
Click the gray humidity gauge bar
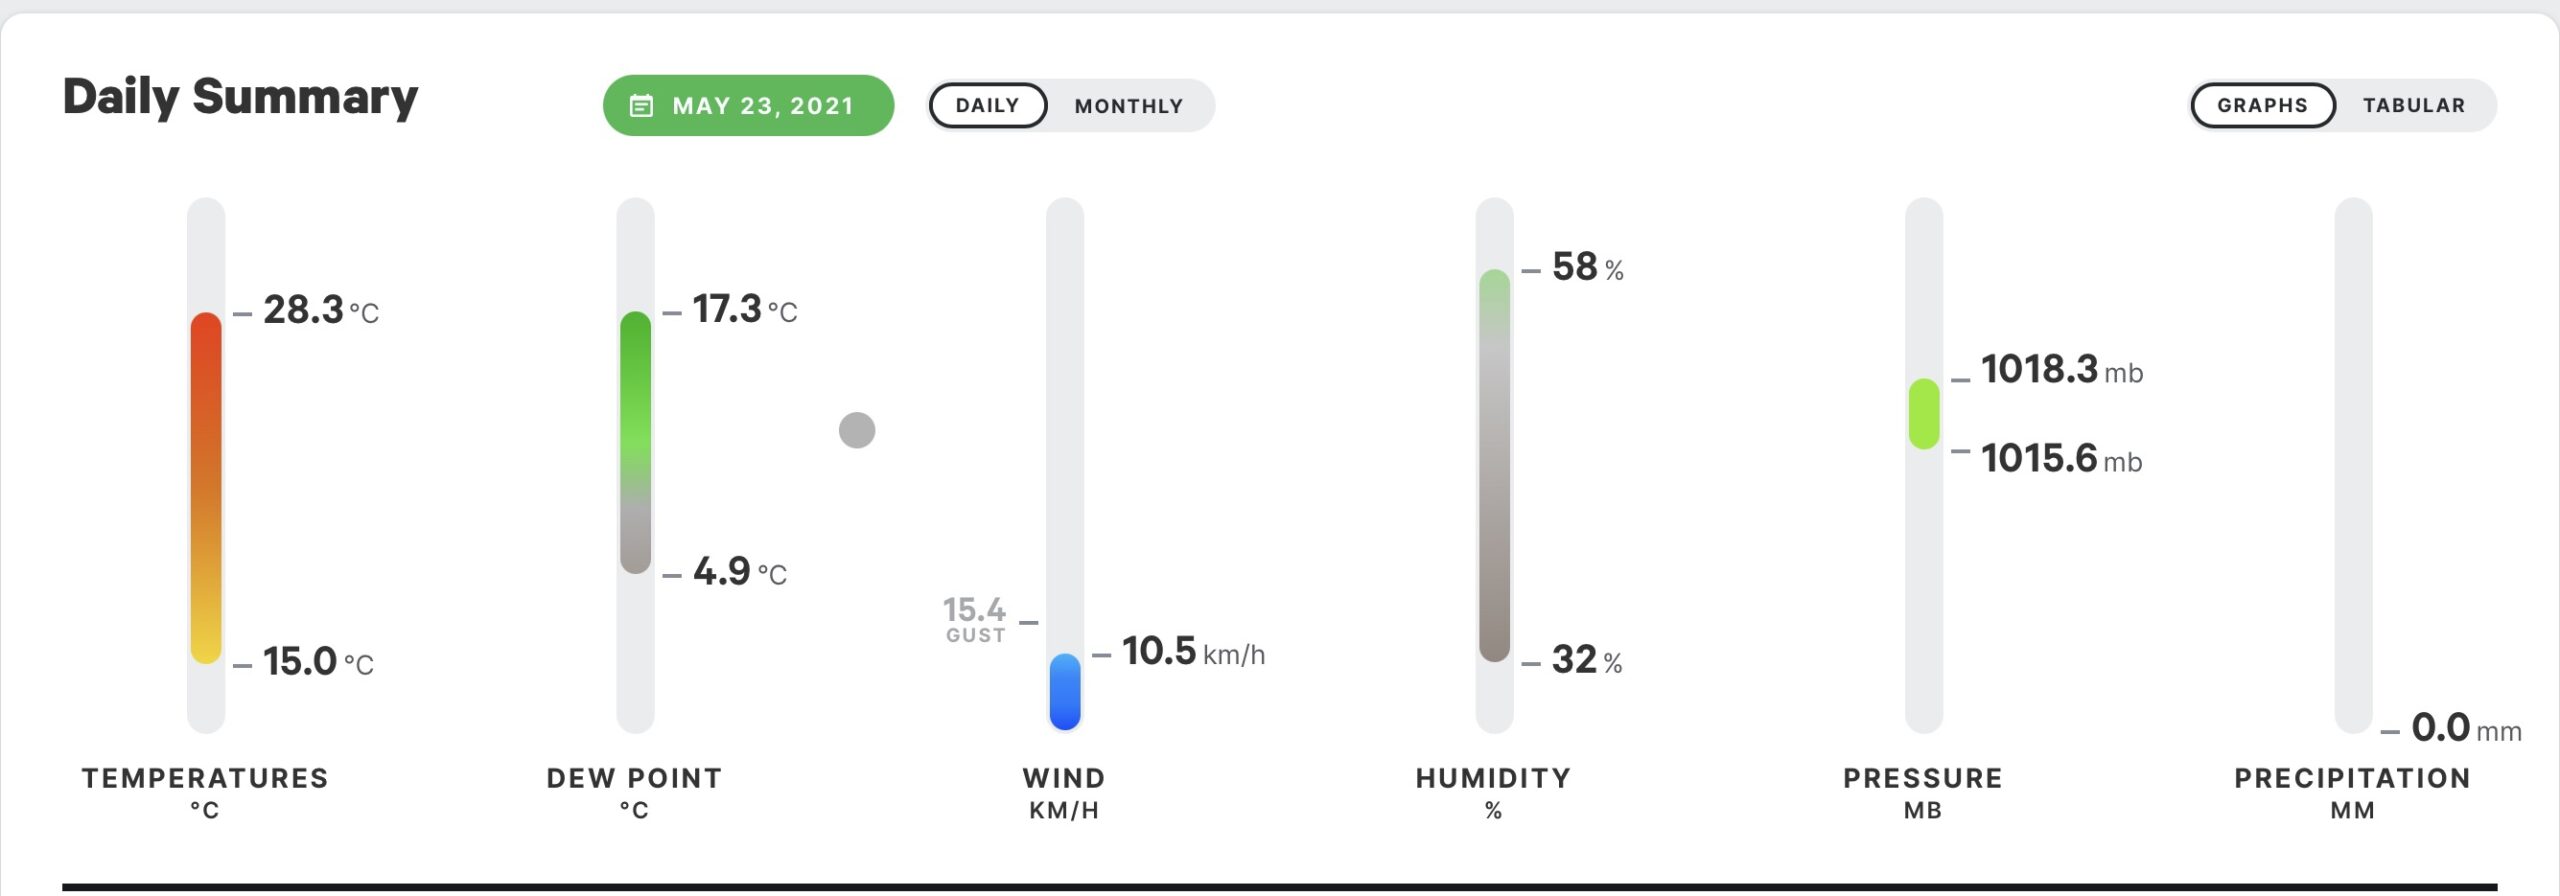coord(1494,465)
